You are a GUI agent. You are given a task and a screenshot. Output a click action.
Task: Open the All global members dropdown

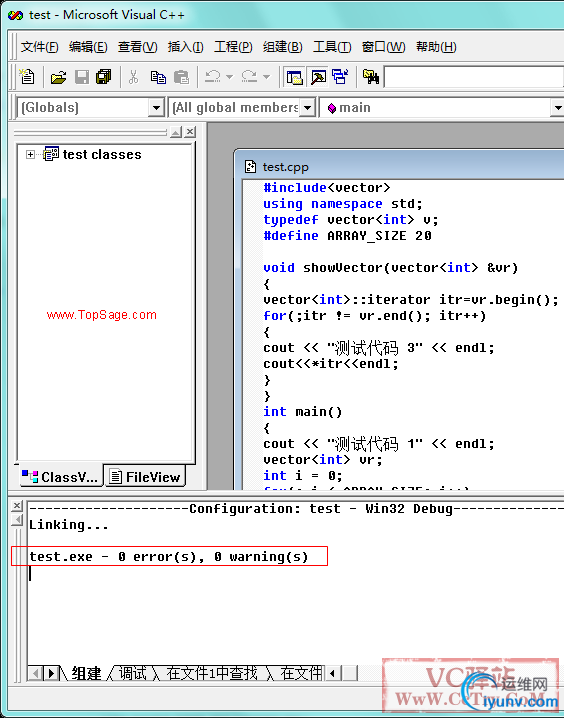click(308, 108)
